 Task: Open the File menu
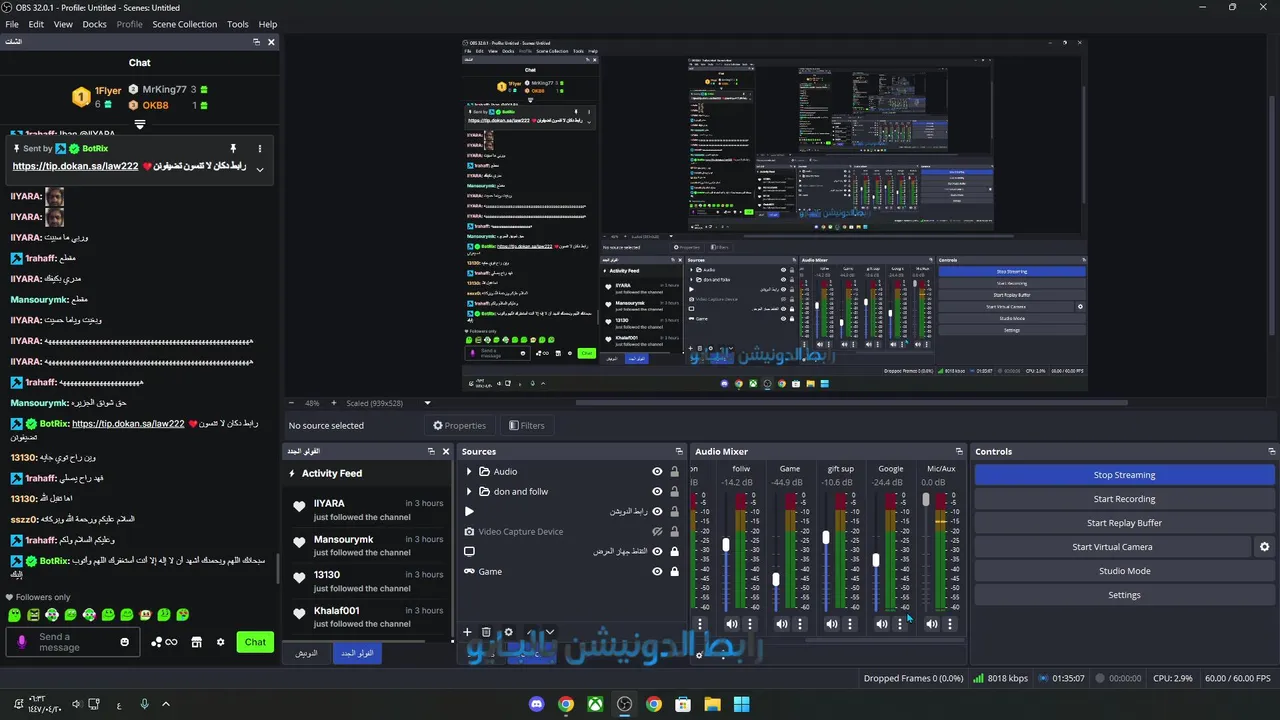12,24
